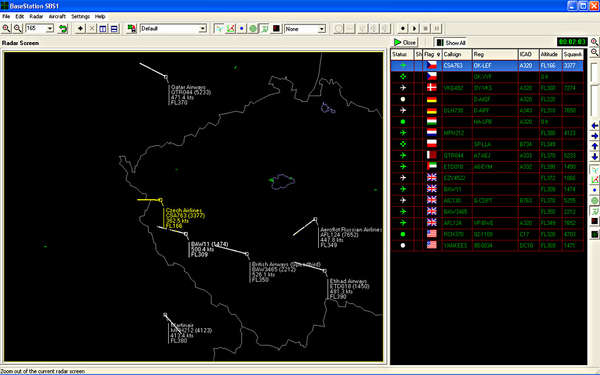Select the CSA763 row in aircraft list
Screen dimensions: 600x375
tap(487, 65)
